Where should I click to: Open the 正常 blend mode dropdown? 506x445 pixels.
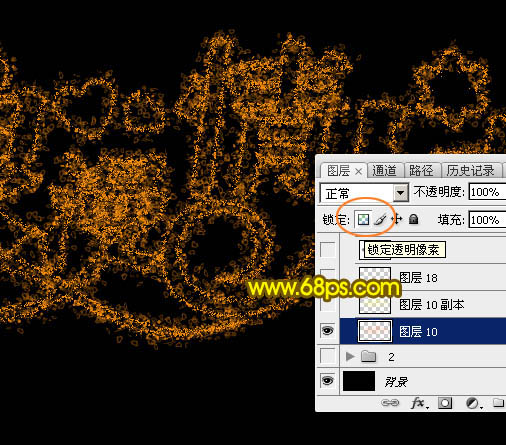pyautogui.click(x=400, y=192)
